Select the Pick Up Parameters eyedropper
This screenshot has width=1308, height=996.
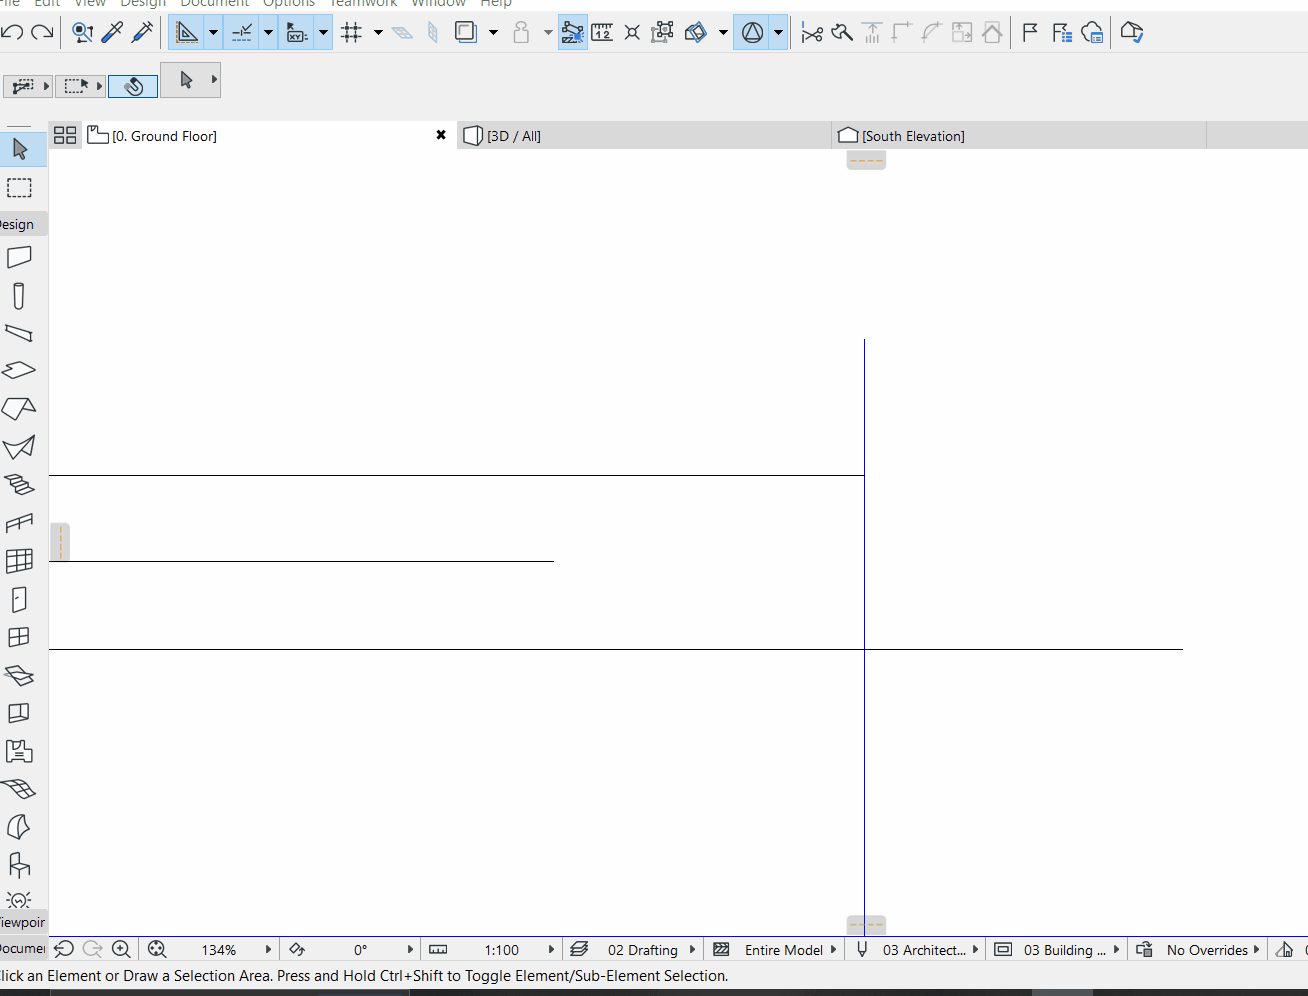[x=112, y=32]
